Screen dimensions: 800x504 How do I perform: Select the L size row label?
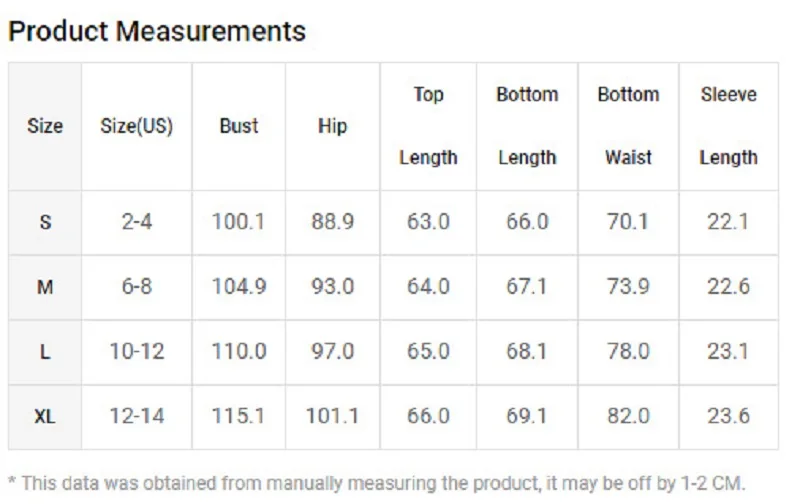coord(45,352)
